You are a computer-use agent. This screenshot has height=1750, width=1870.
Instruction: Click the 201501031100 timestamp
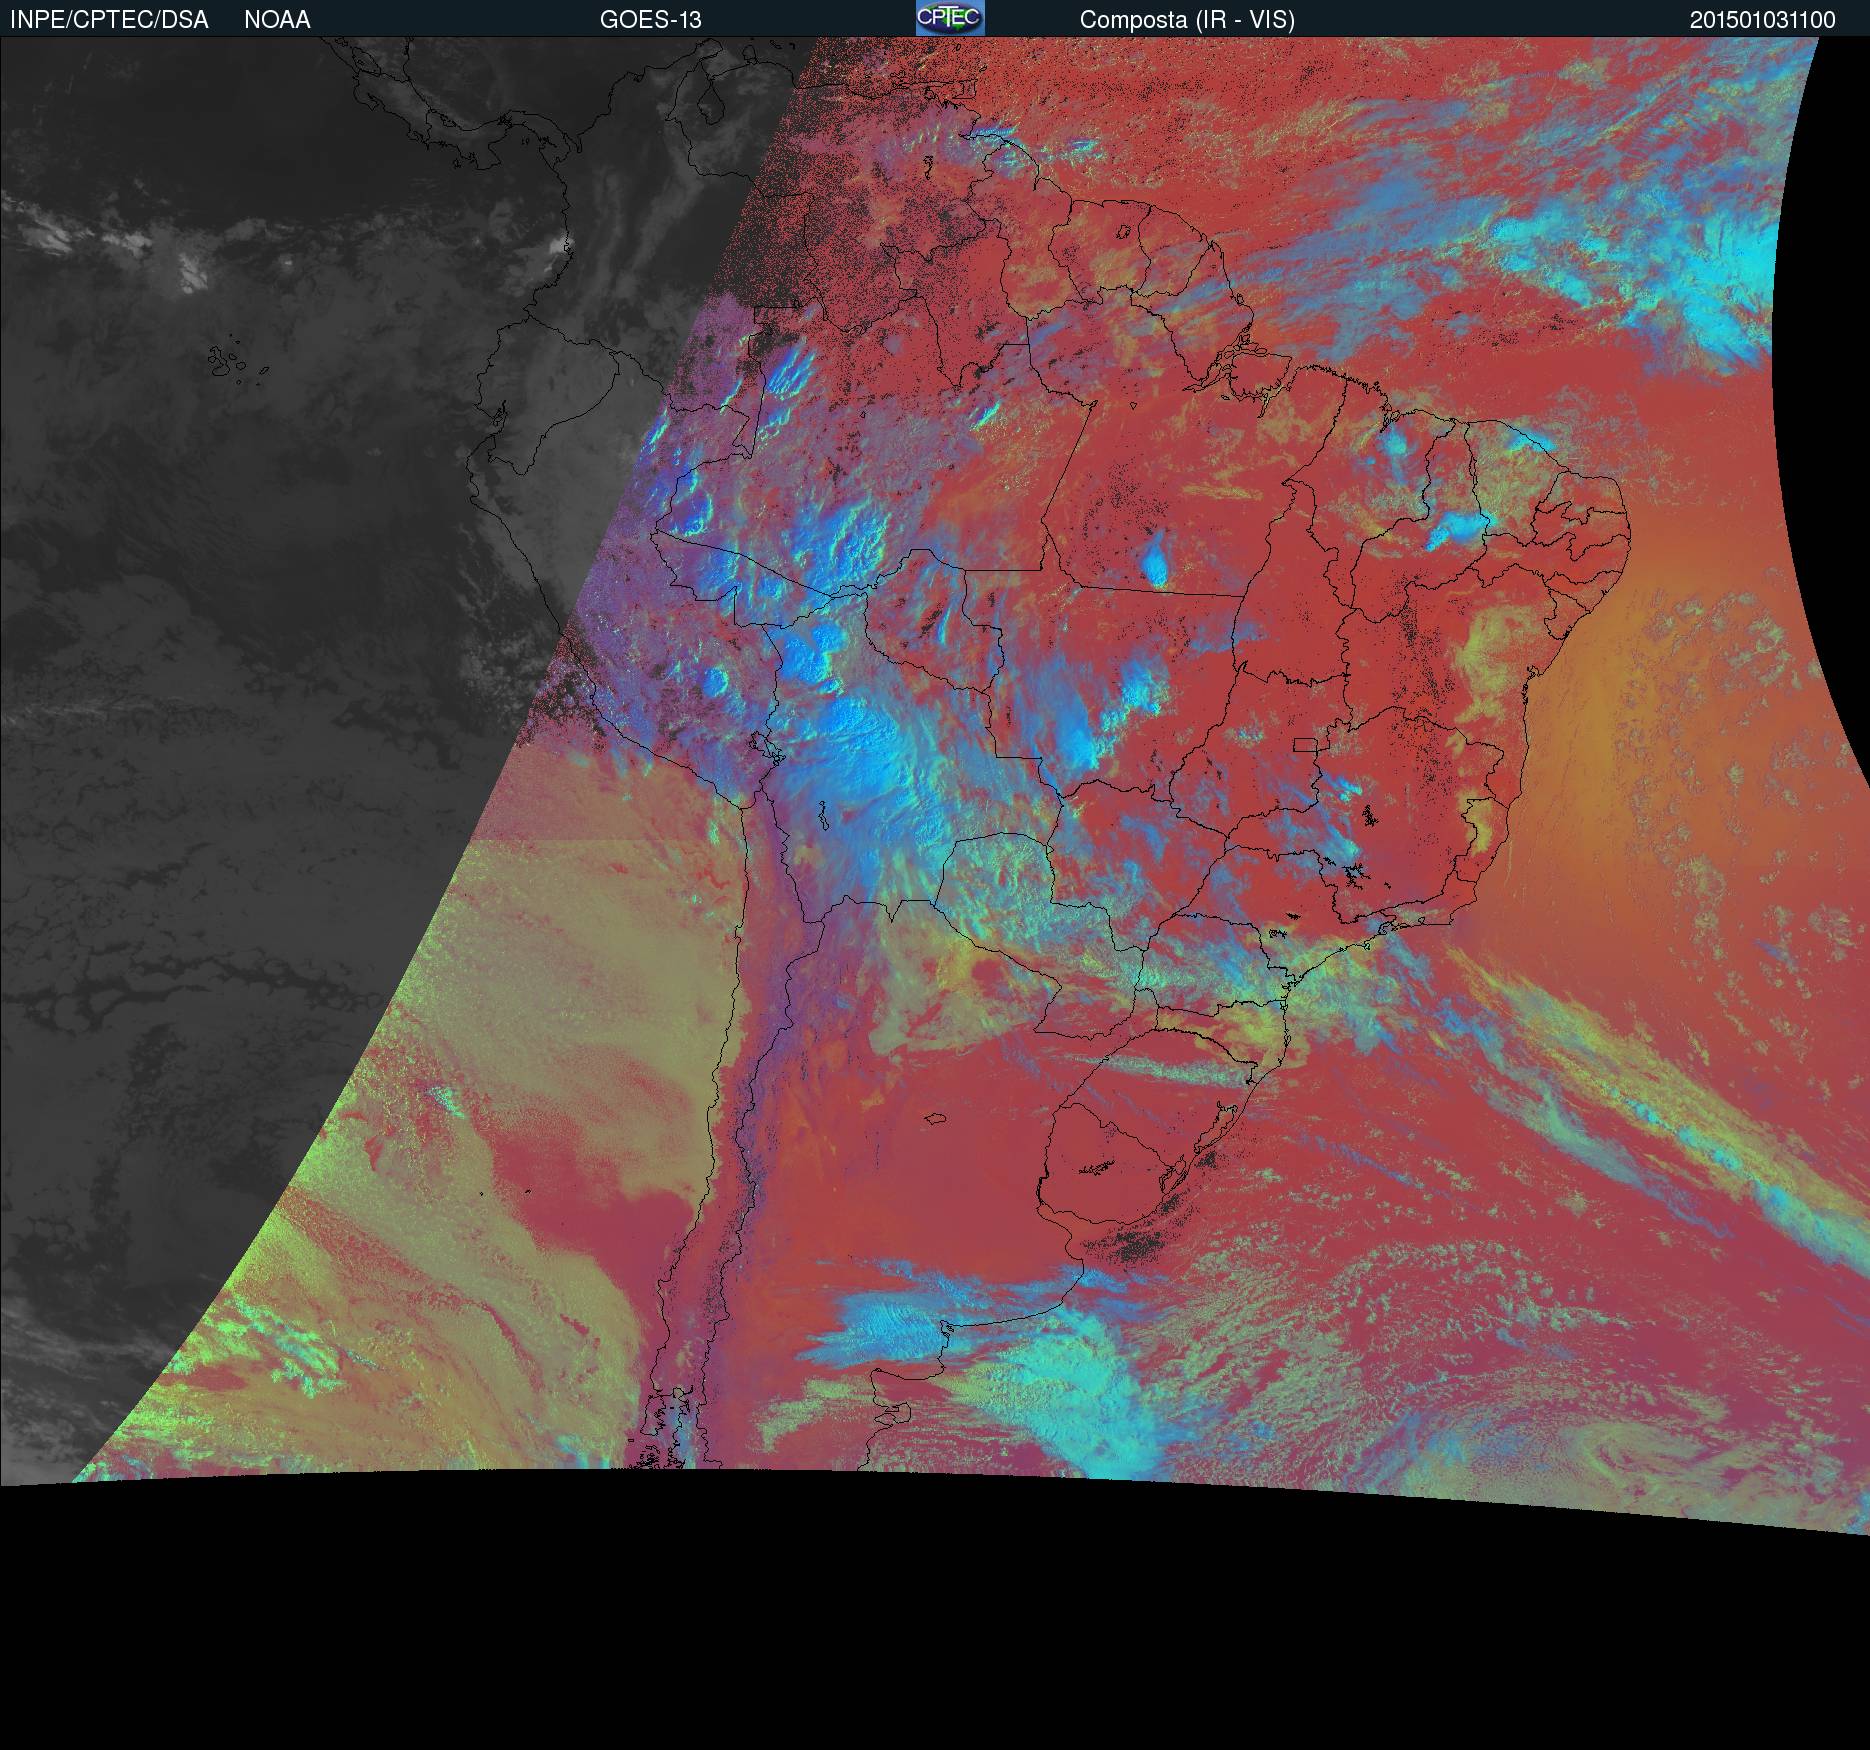[x=1763, y=20]
